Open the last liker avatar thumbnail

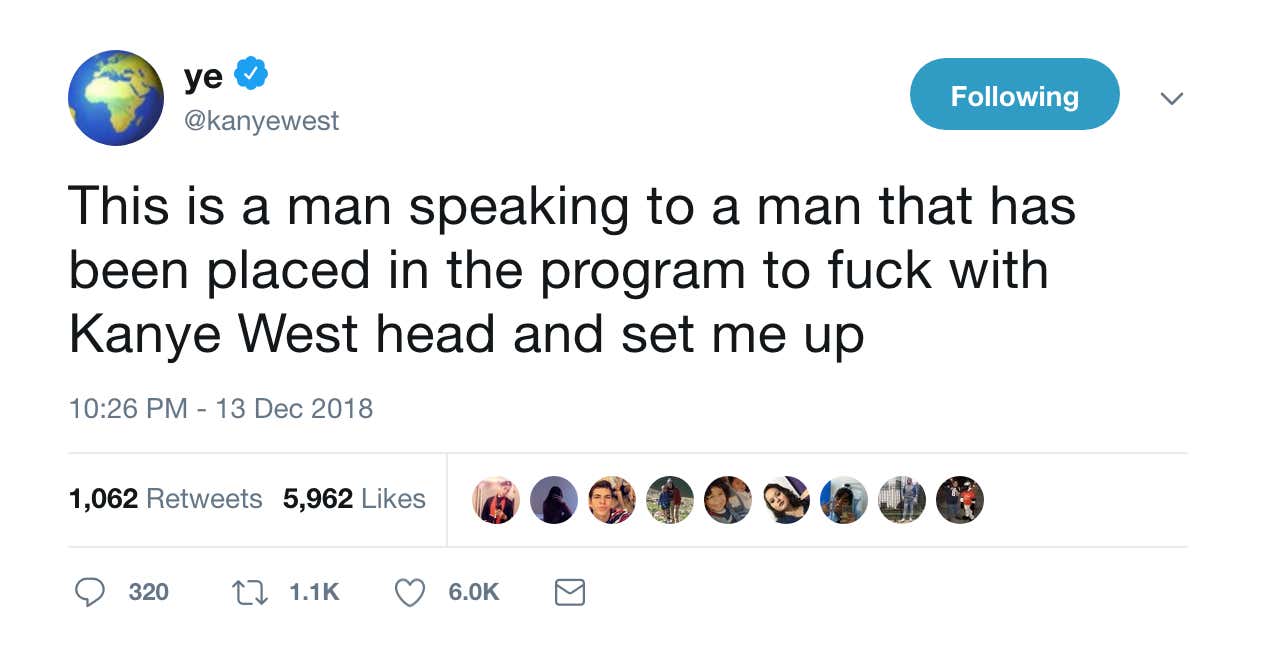960,499
